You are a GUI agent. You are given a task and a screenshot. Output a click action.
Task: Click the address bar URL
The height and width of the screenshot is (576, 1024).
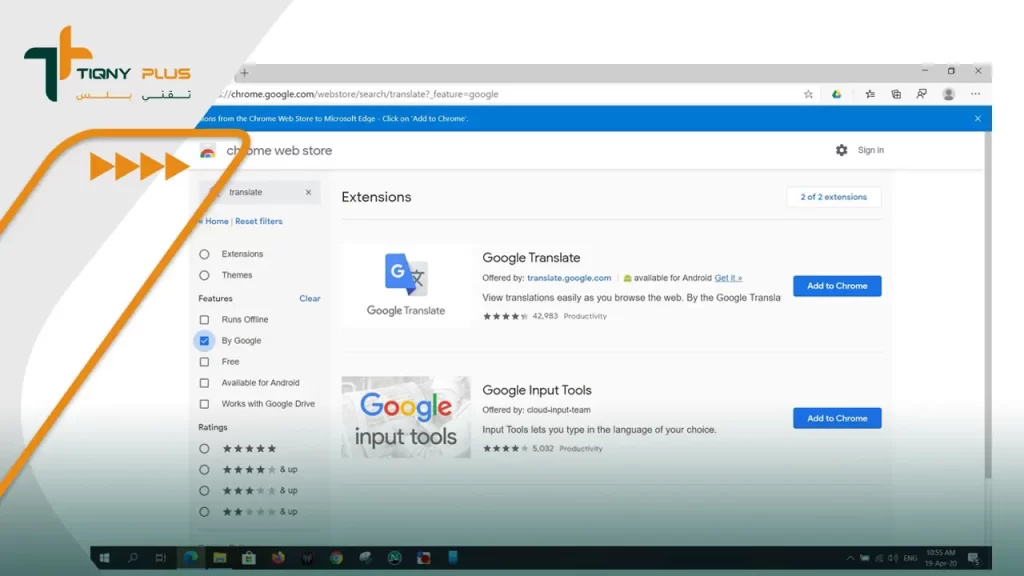click(x=358, y=94)
